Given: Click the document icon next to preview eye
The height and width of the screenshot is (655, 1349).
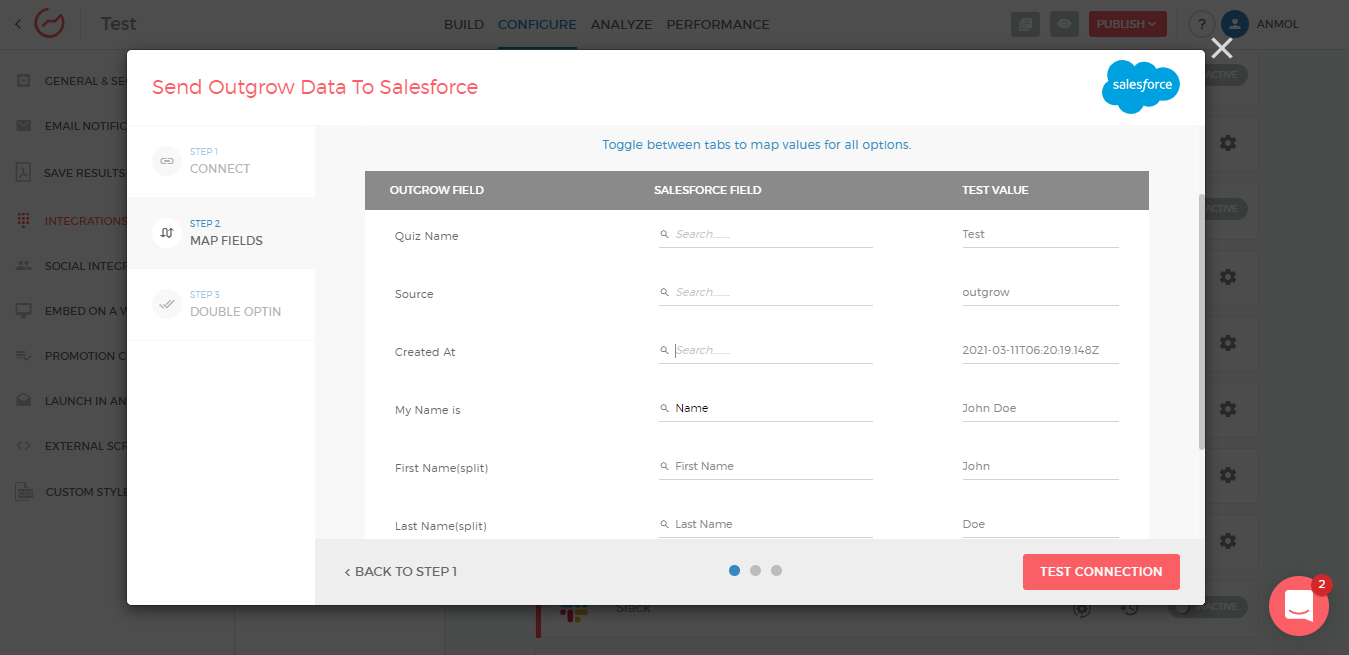Looking at the screenshot, I should click(x=1025, y=24).
